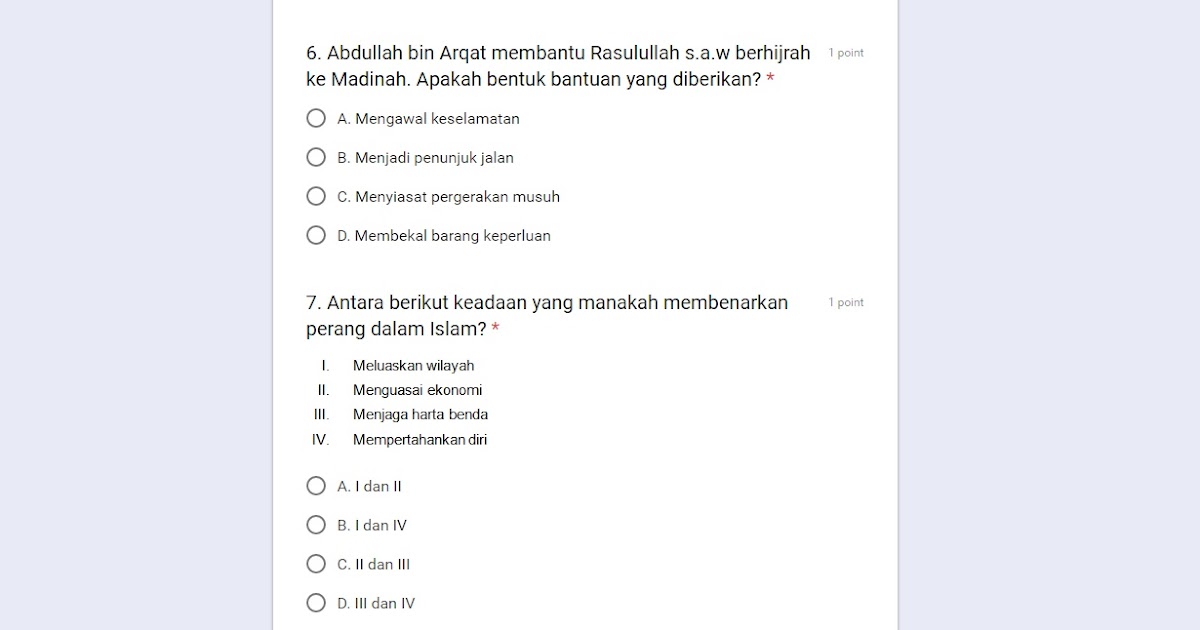This screenshot has height=630, width=1200.
Task: Click the 1 point label for question 6
Action: (846, 53)
